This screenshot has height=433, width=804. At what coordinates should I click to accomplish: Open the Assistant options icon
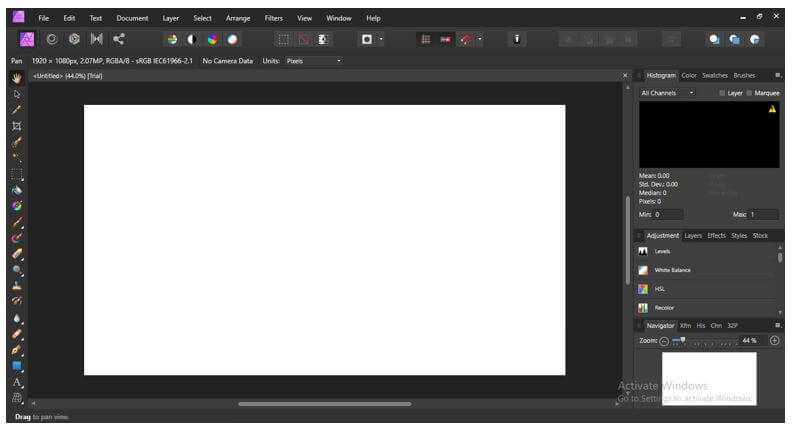[x=517, y=40]
